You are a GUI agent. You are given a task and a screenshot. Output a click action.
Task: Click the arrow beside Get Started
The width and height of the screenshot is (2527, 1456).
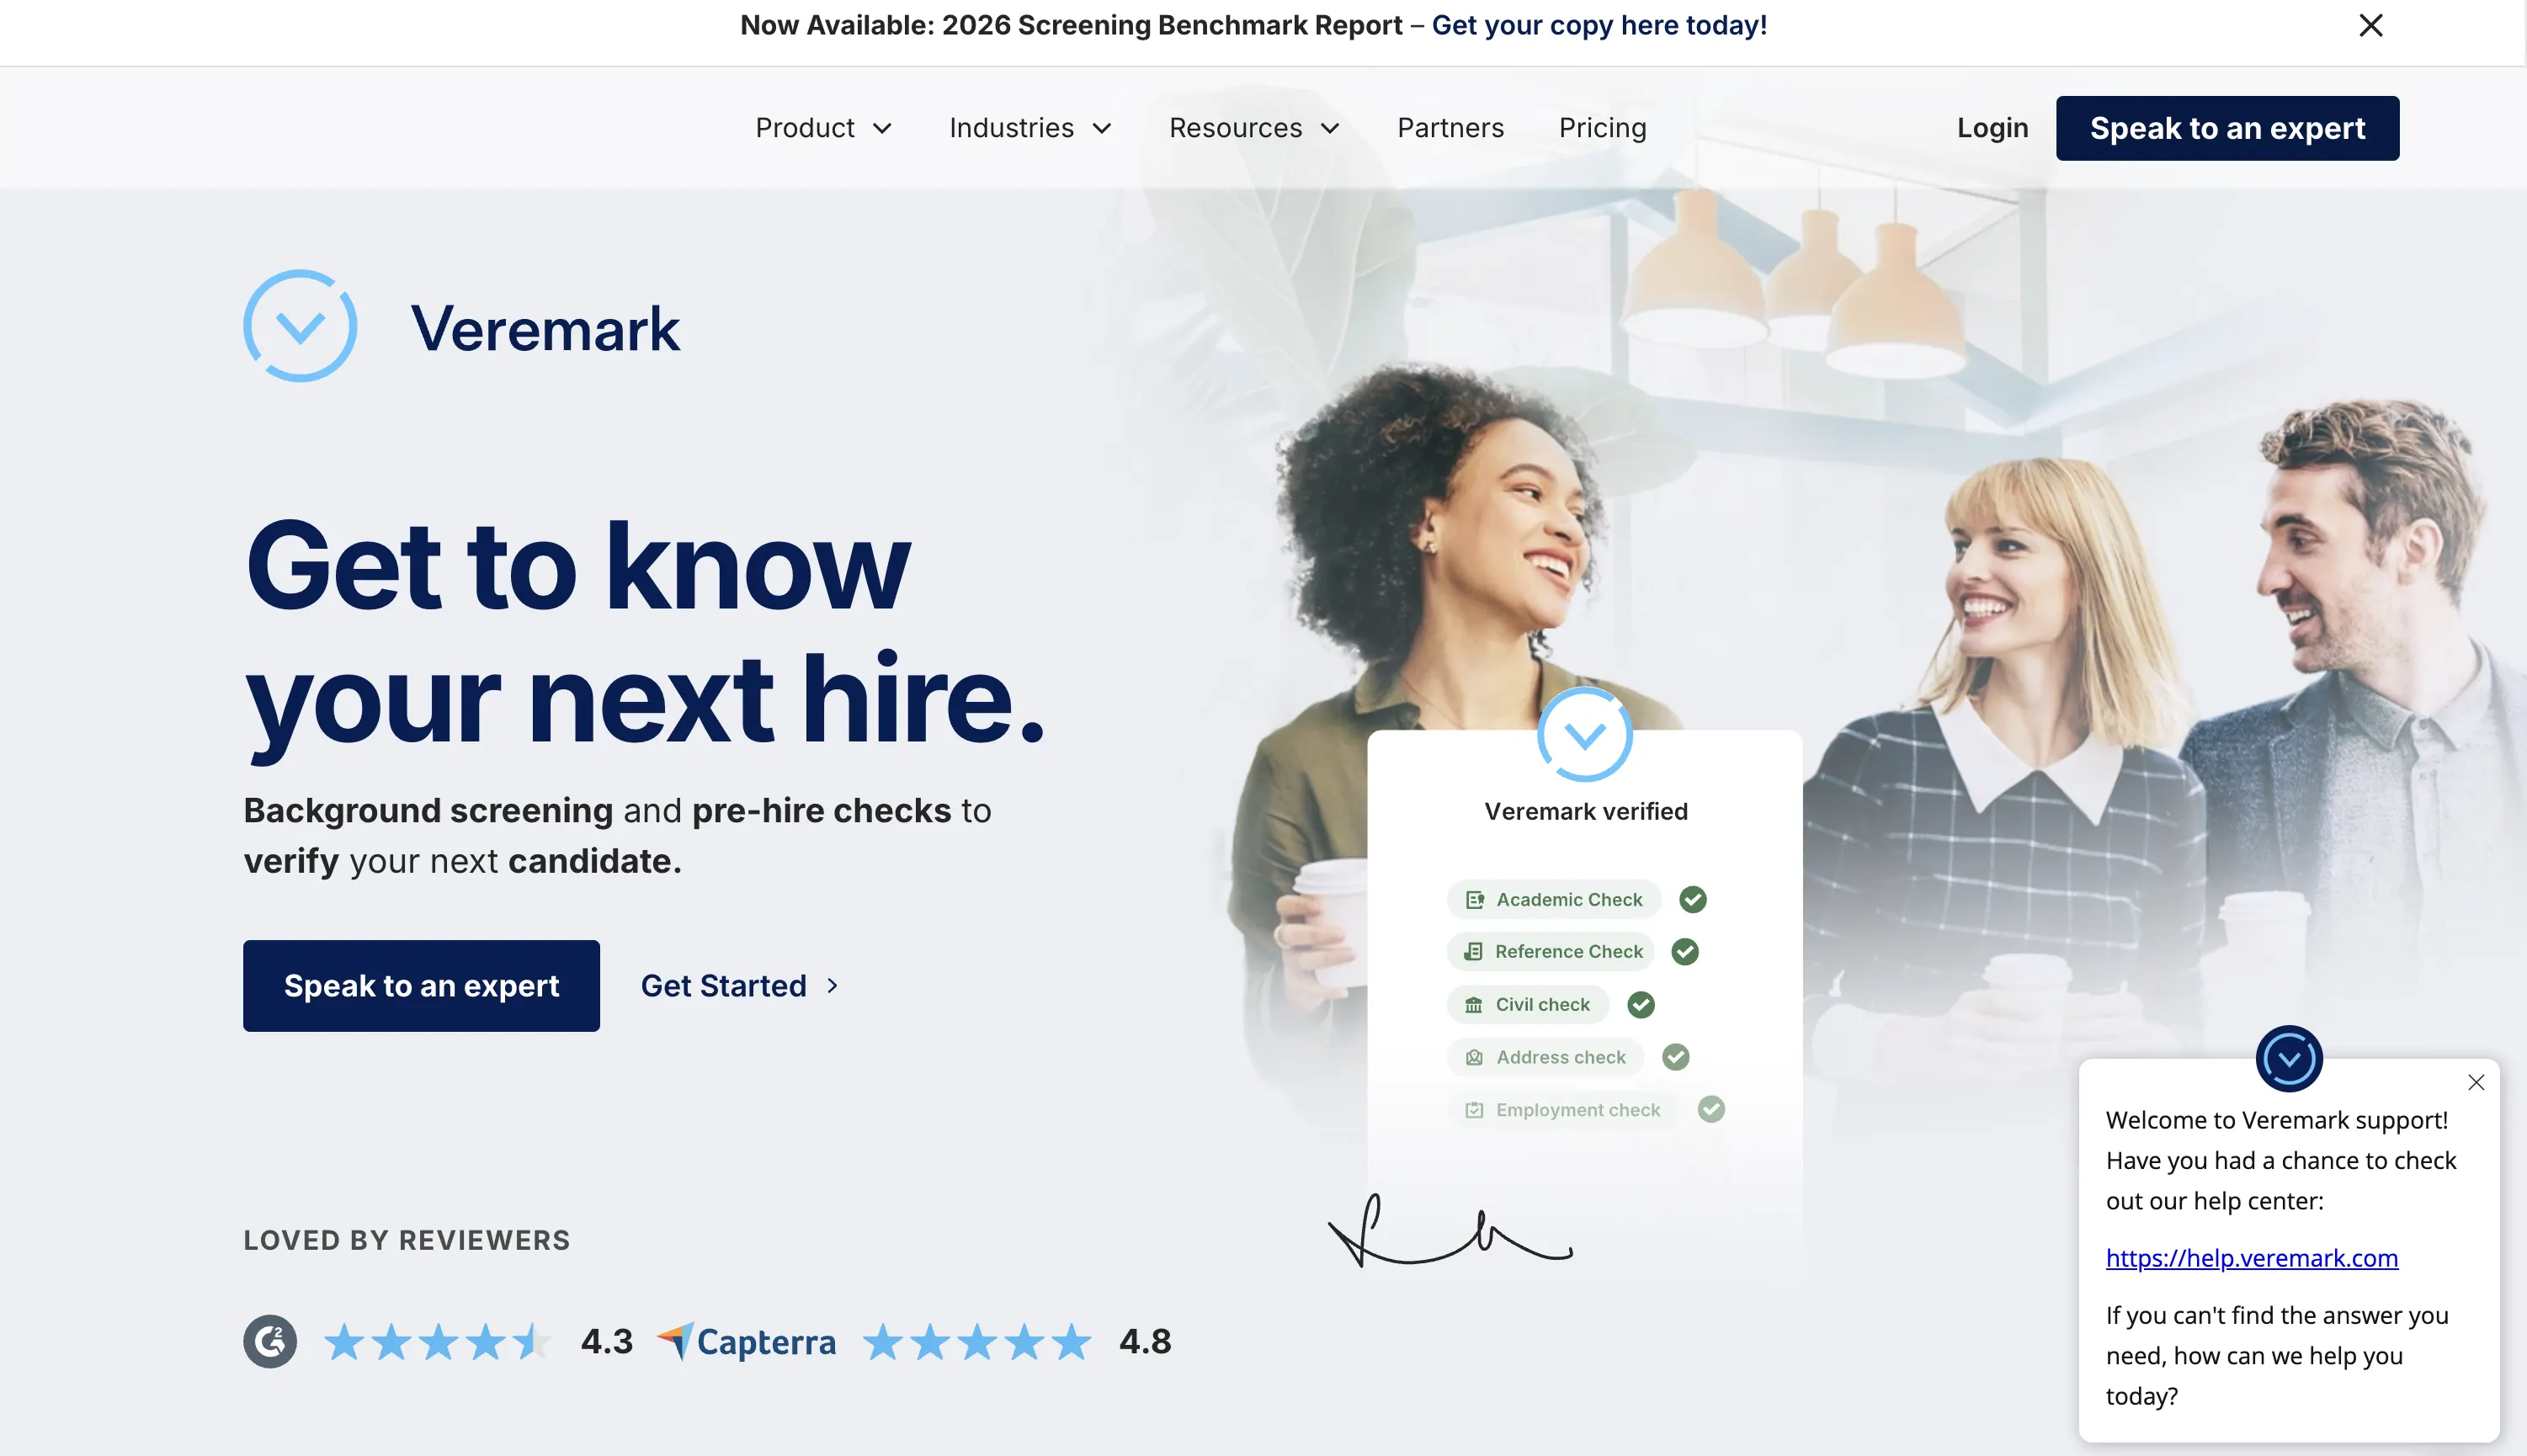(x=832, y=986)
